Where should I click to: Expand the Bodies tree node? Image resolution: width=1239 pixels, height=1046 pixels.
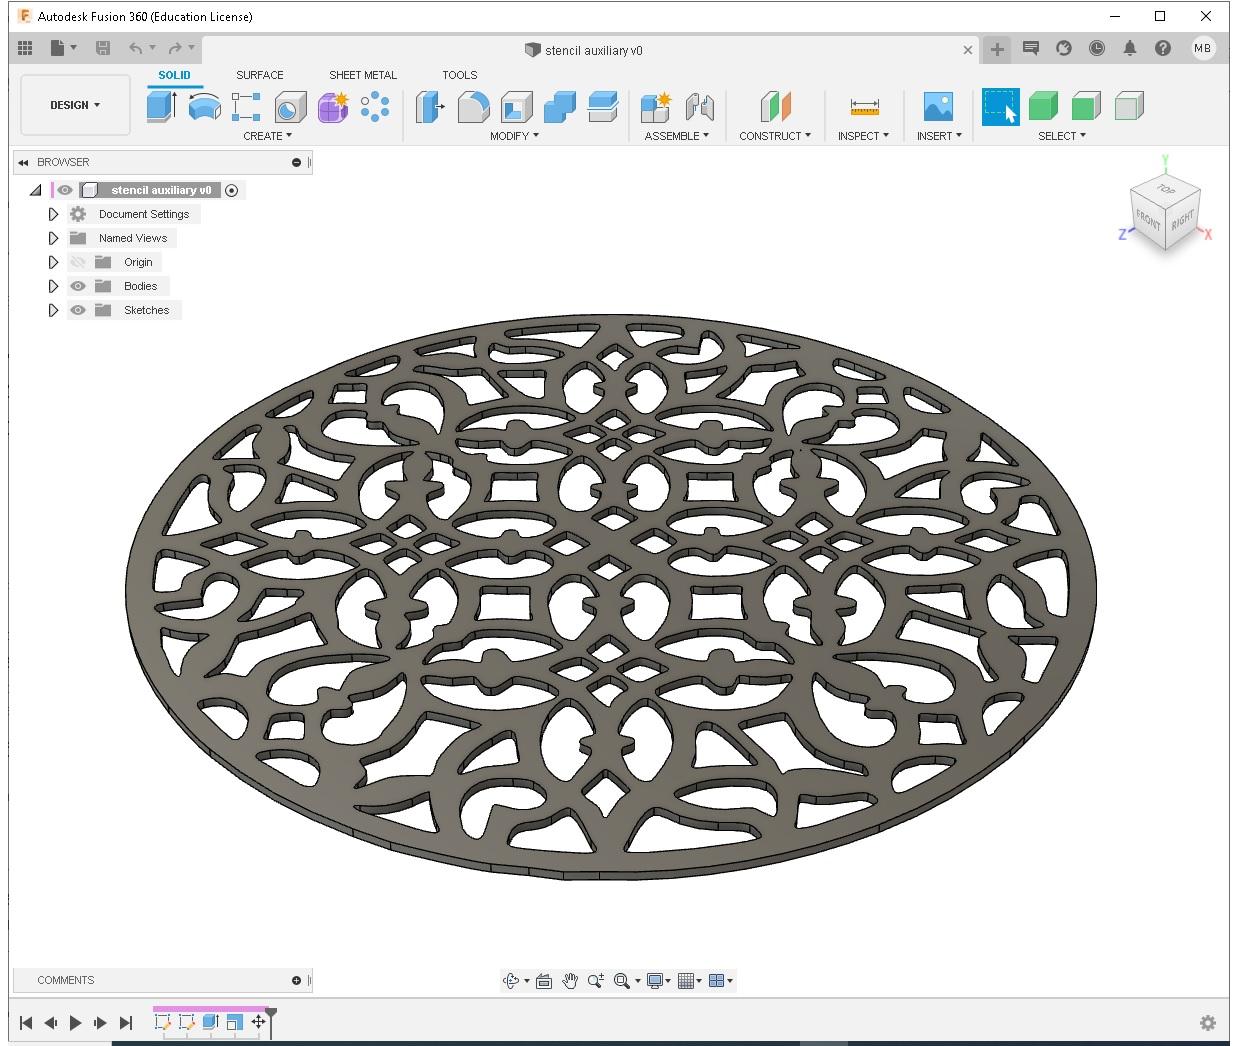[54, 286]
